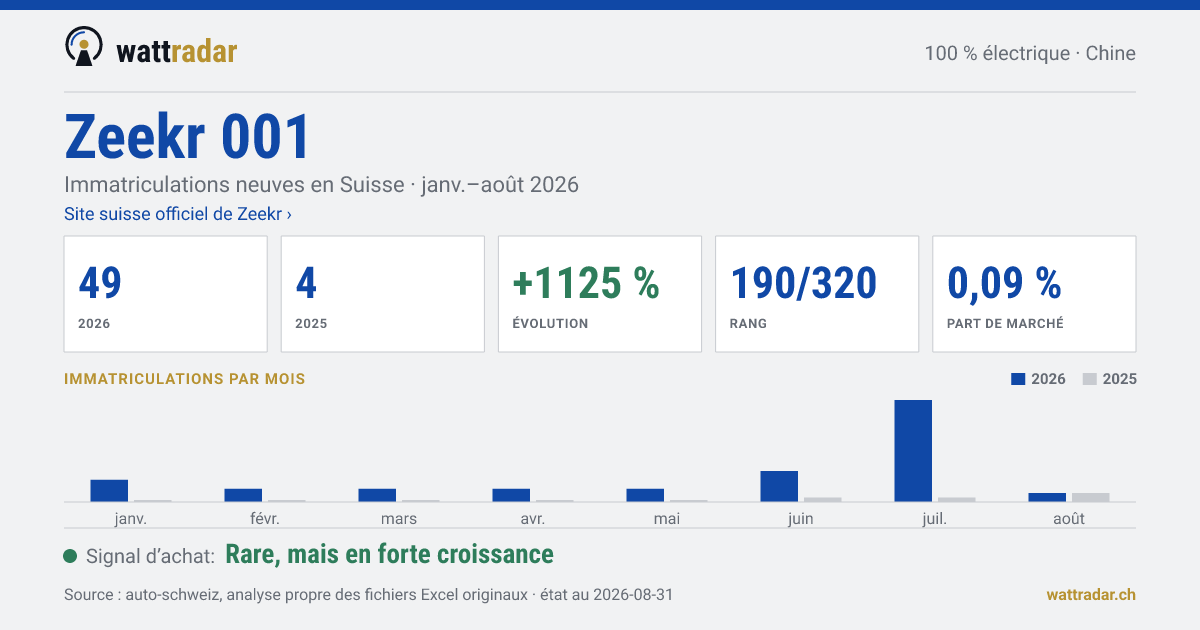The width and height of the screenshot is (1200, 630).
Task: Open the official Swiss Zeekr site link
Action: pyautogui.click(x=178, y=214)
